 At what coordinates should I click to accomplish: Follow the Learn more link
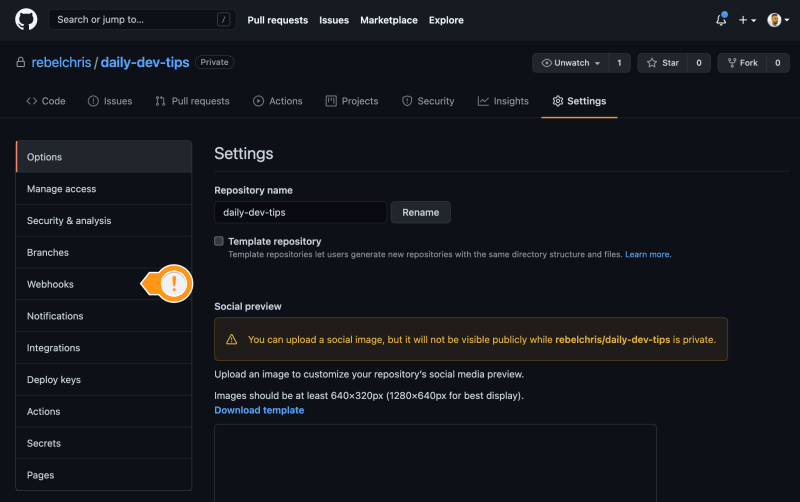tap(647, 254)
